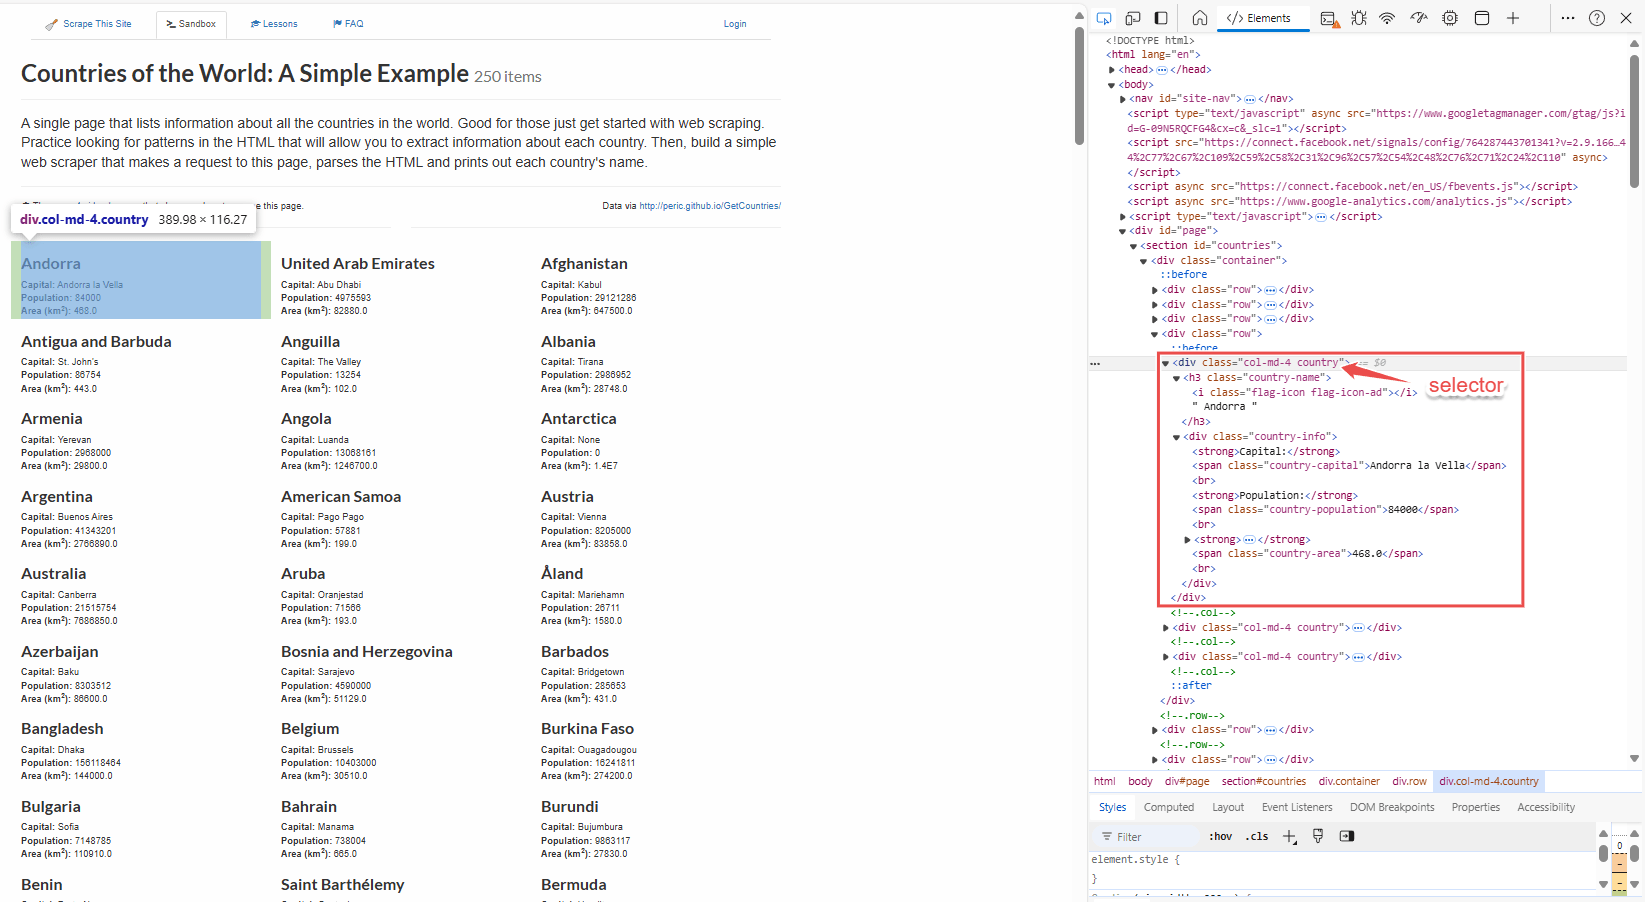Click the new style rule plus icon

[1290, 836]
